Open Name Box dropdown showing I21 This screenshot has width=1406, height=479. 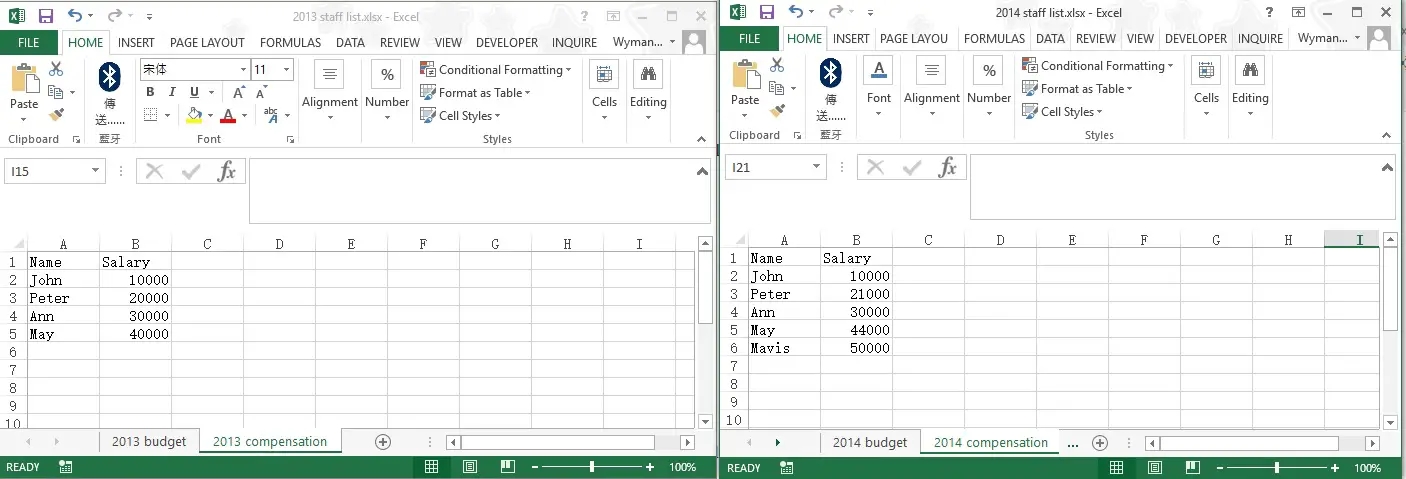point(818,167)
